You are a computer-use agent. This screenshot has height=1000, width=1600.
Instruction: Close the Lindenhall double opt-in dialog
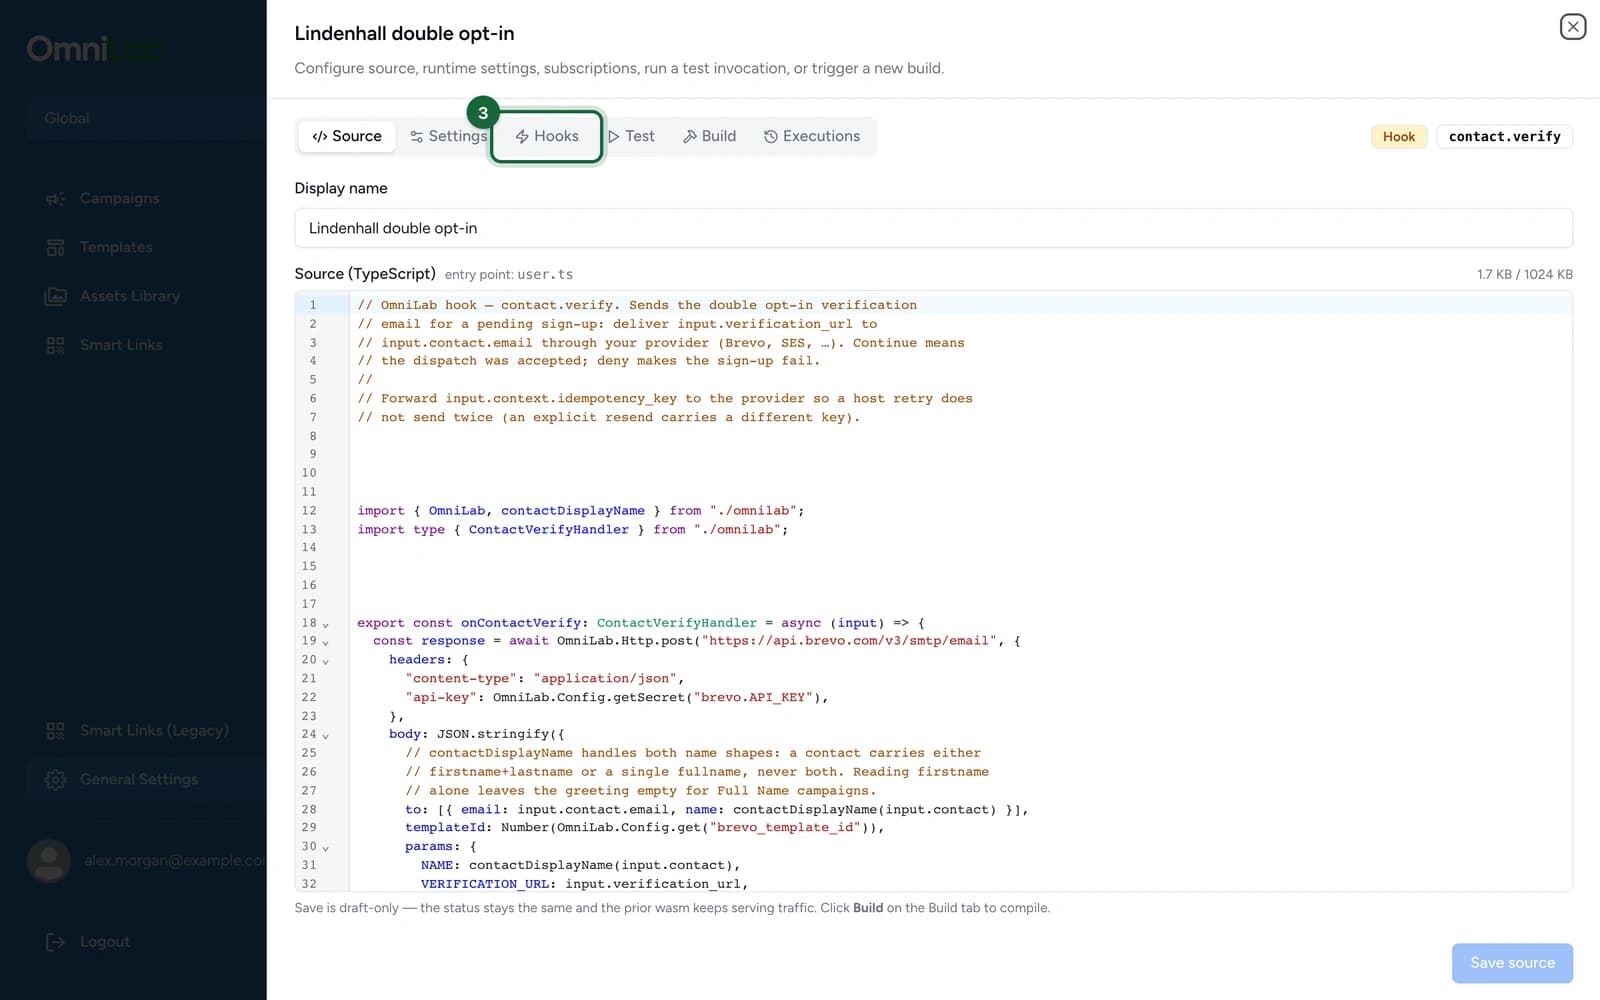pyautogui.click(x=1573, y=27)
